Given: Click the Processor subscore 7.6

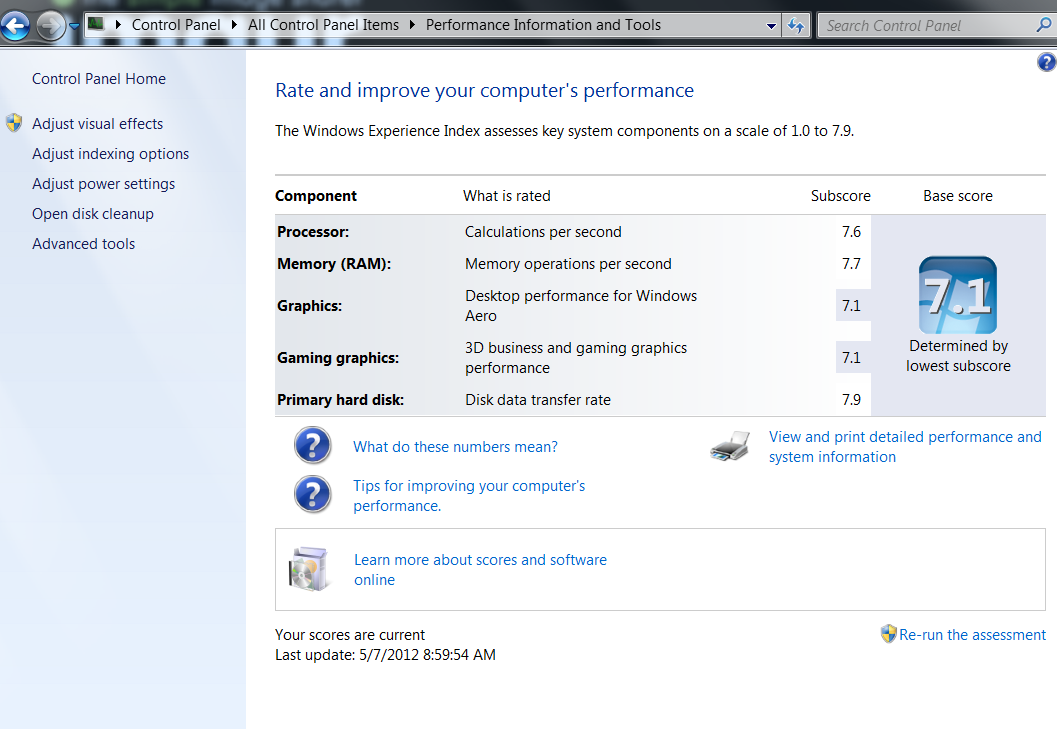Looking at the screenshot, I should [851, 232].
